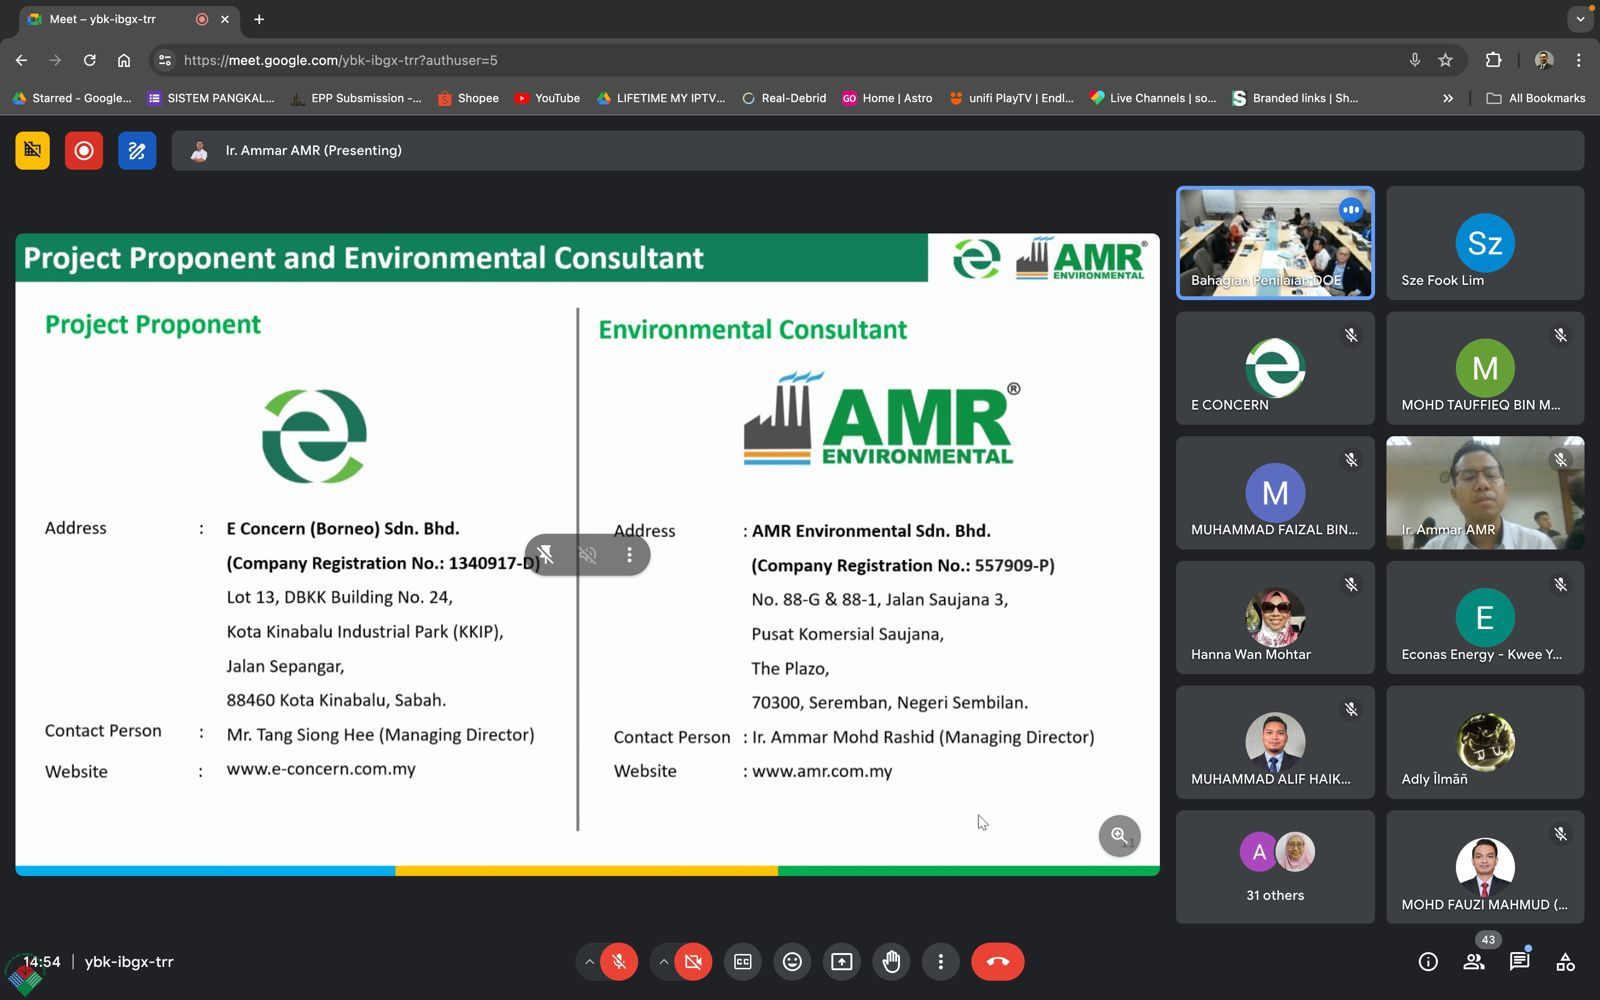Click the 31 others participants tile
Image resolution: width=1600 pixels, height=1000 pixels.
coord(1275,867)
